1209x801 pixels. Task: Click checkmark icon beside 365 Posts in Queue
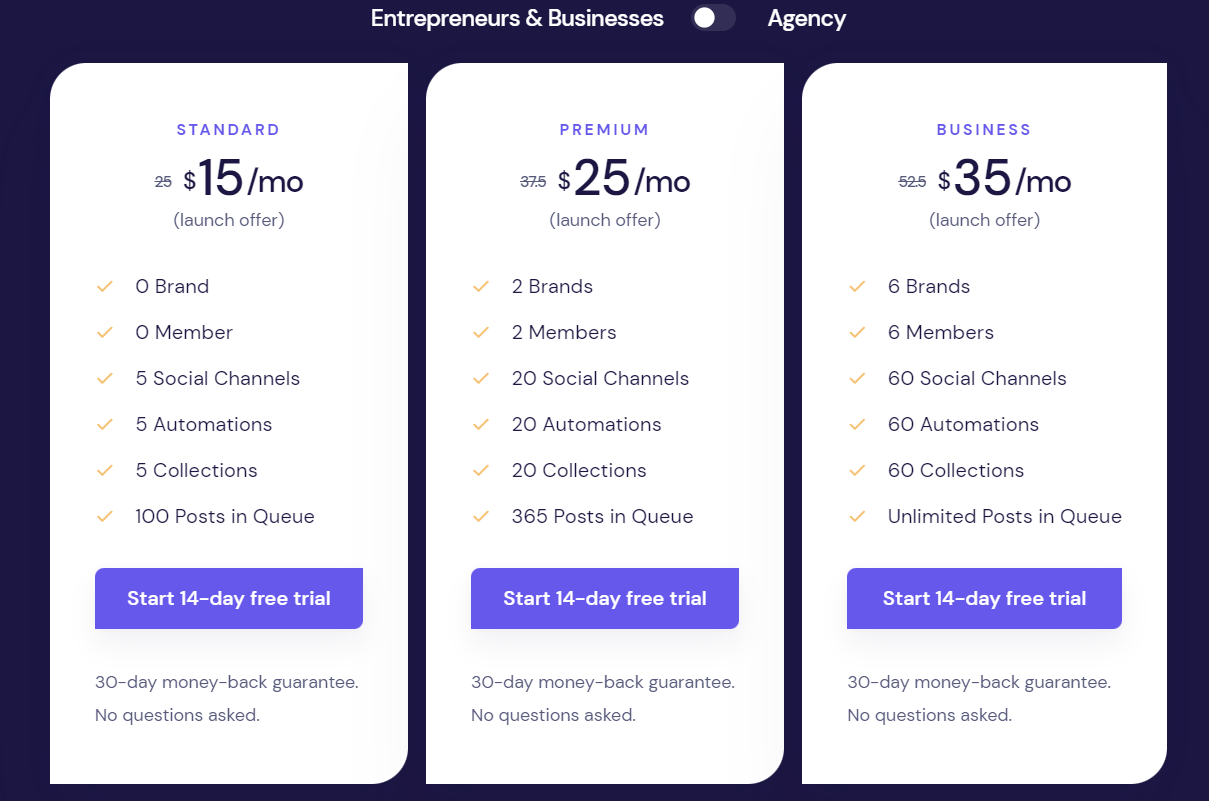click(481, 517)
